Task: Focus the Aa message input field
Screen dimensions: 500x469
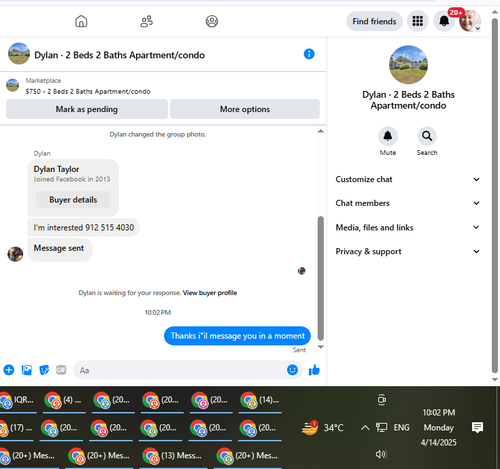Action: [x=180, y=370]
